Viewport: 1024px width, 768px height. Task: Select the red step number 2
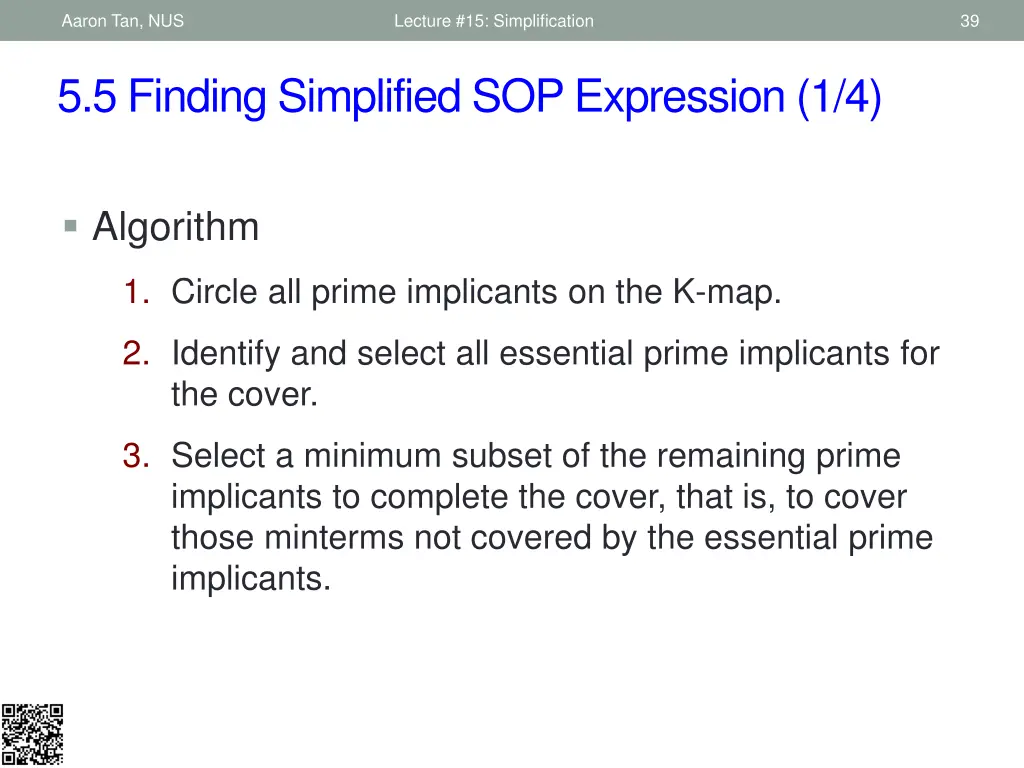click(x=136, y=353)
